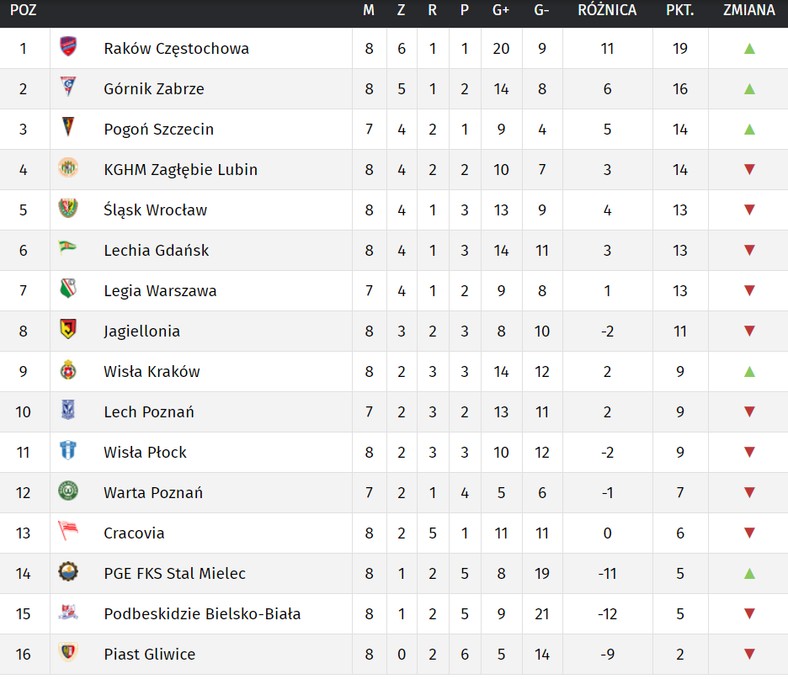
Task: Click the Śląsk Wrocław crest icon
Action: 68,208
